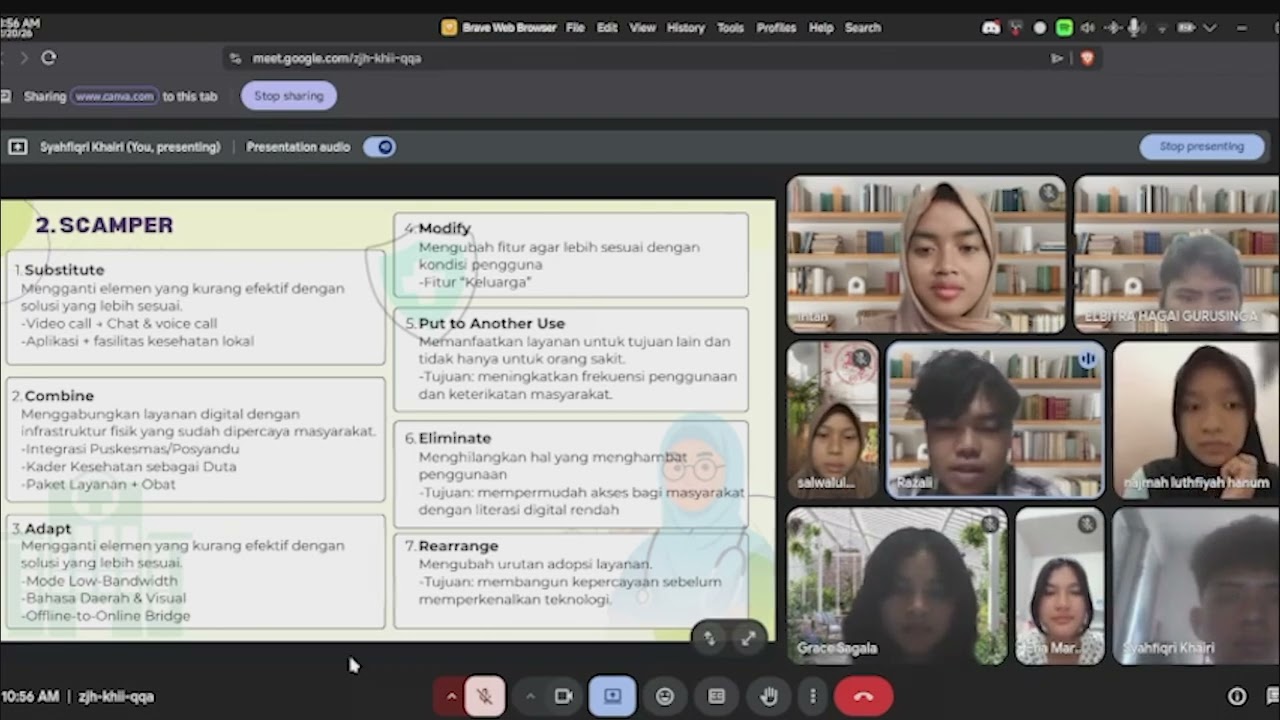
Task: Click Razali's blue audio indicator icon
Action: [1087, 358]
